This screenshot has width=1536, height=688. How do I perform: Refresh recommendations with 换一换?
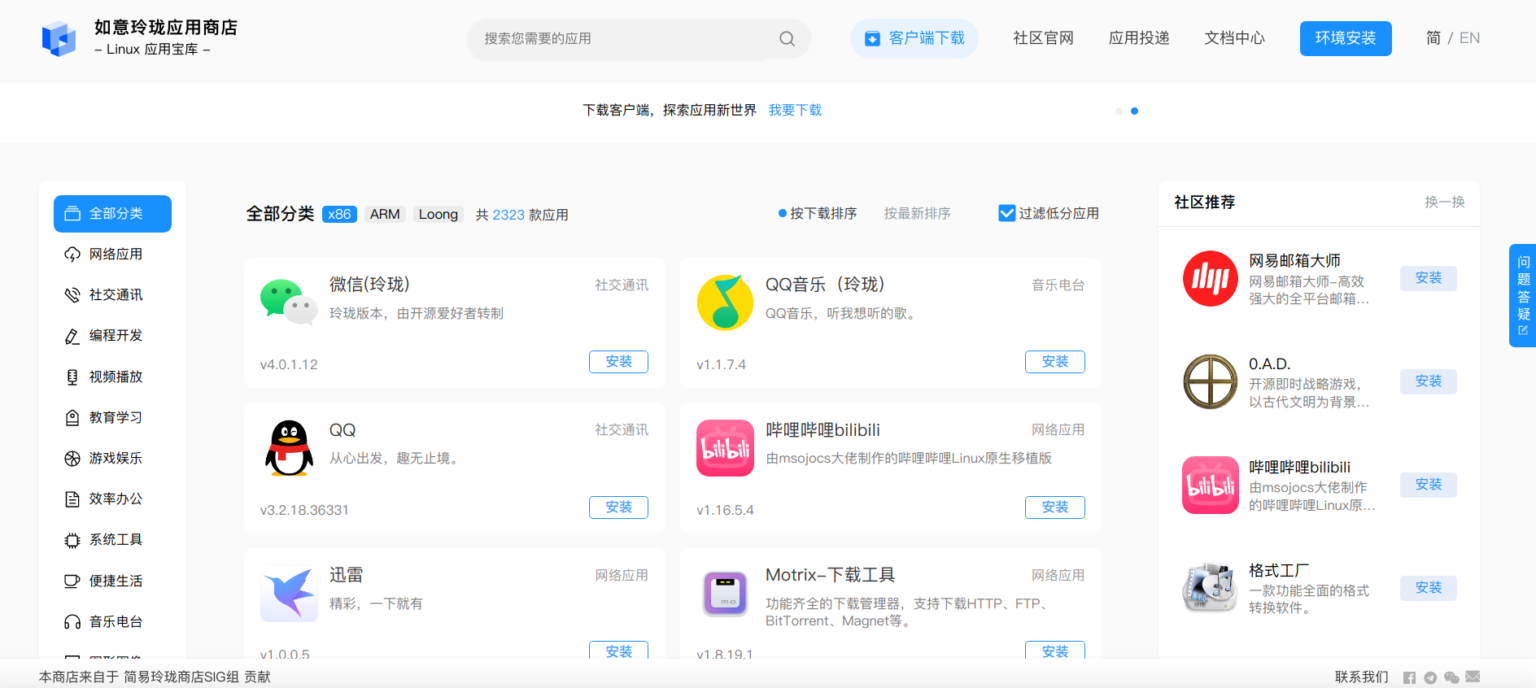click(1445, 202)
